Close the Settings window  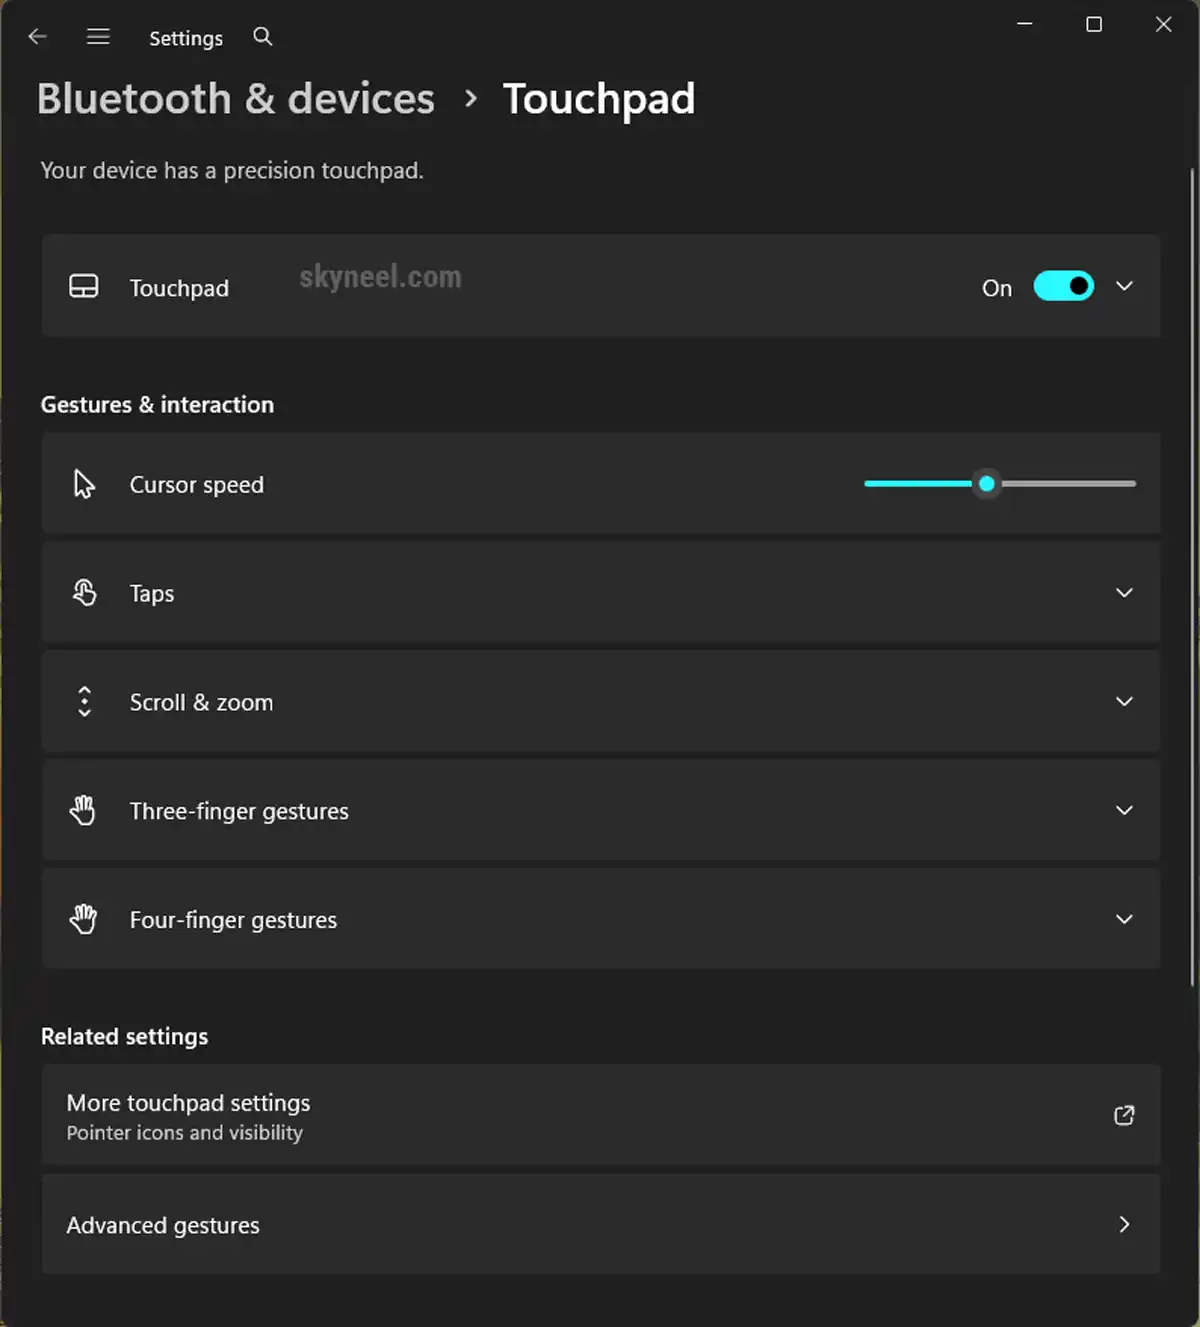pyautogui.click(x=1163, y=24)
